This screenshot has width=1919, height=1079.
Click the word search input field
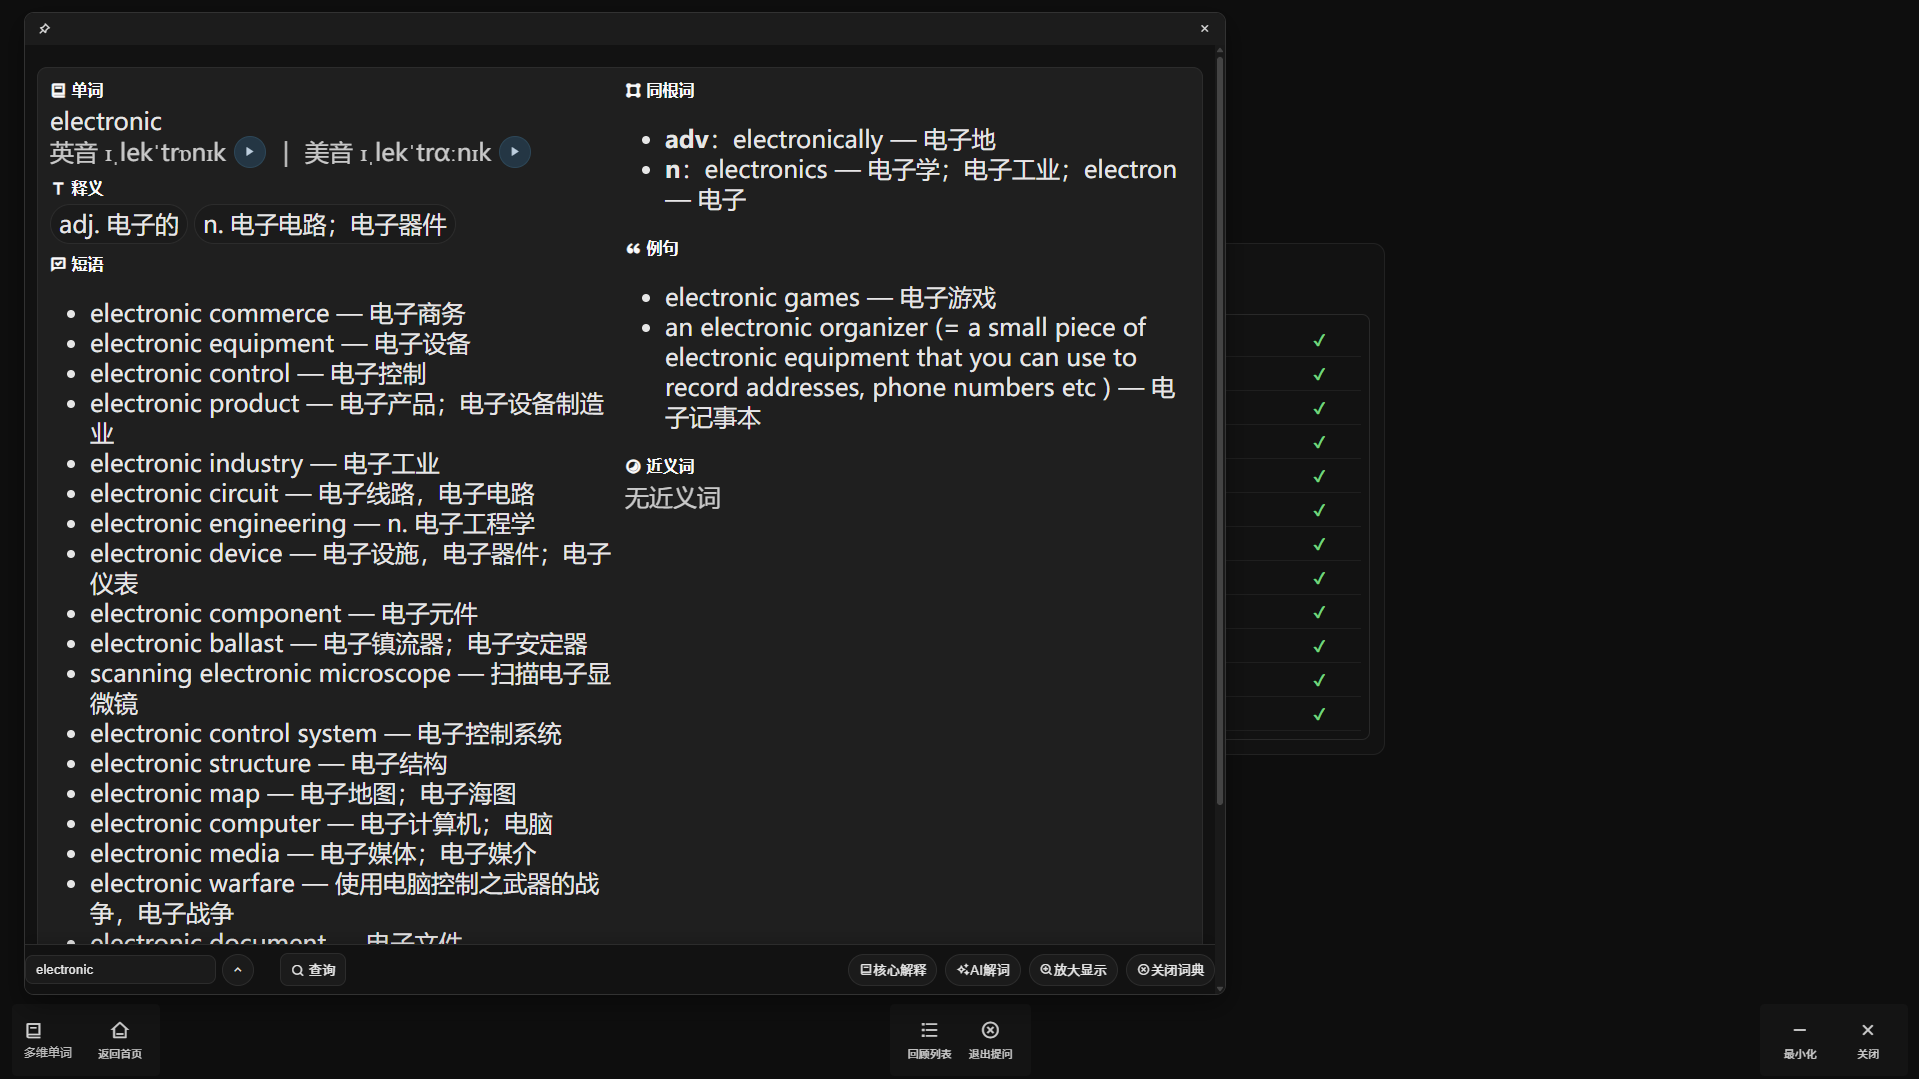[120, 970]
